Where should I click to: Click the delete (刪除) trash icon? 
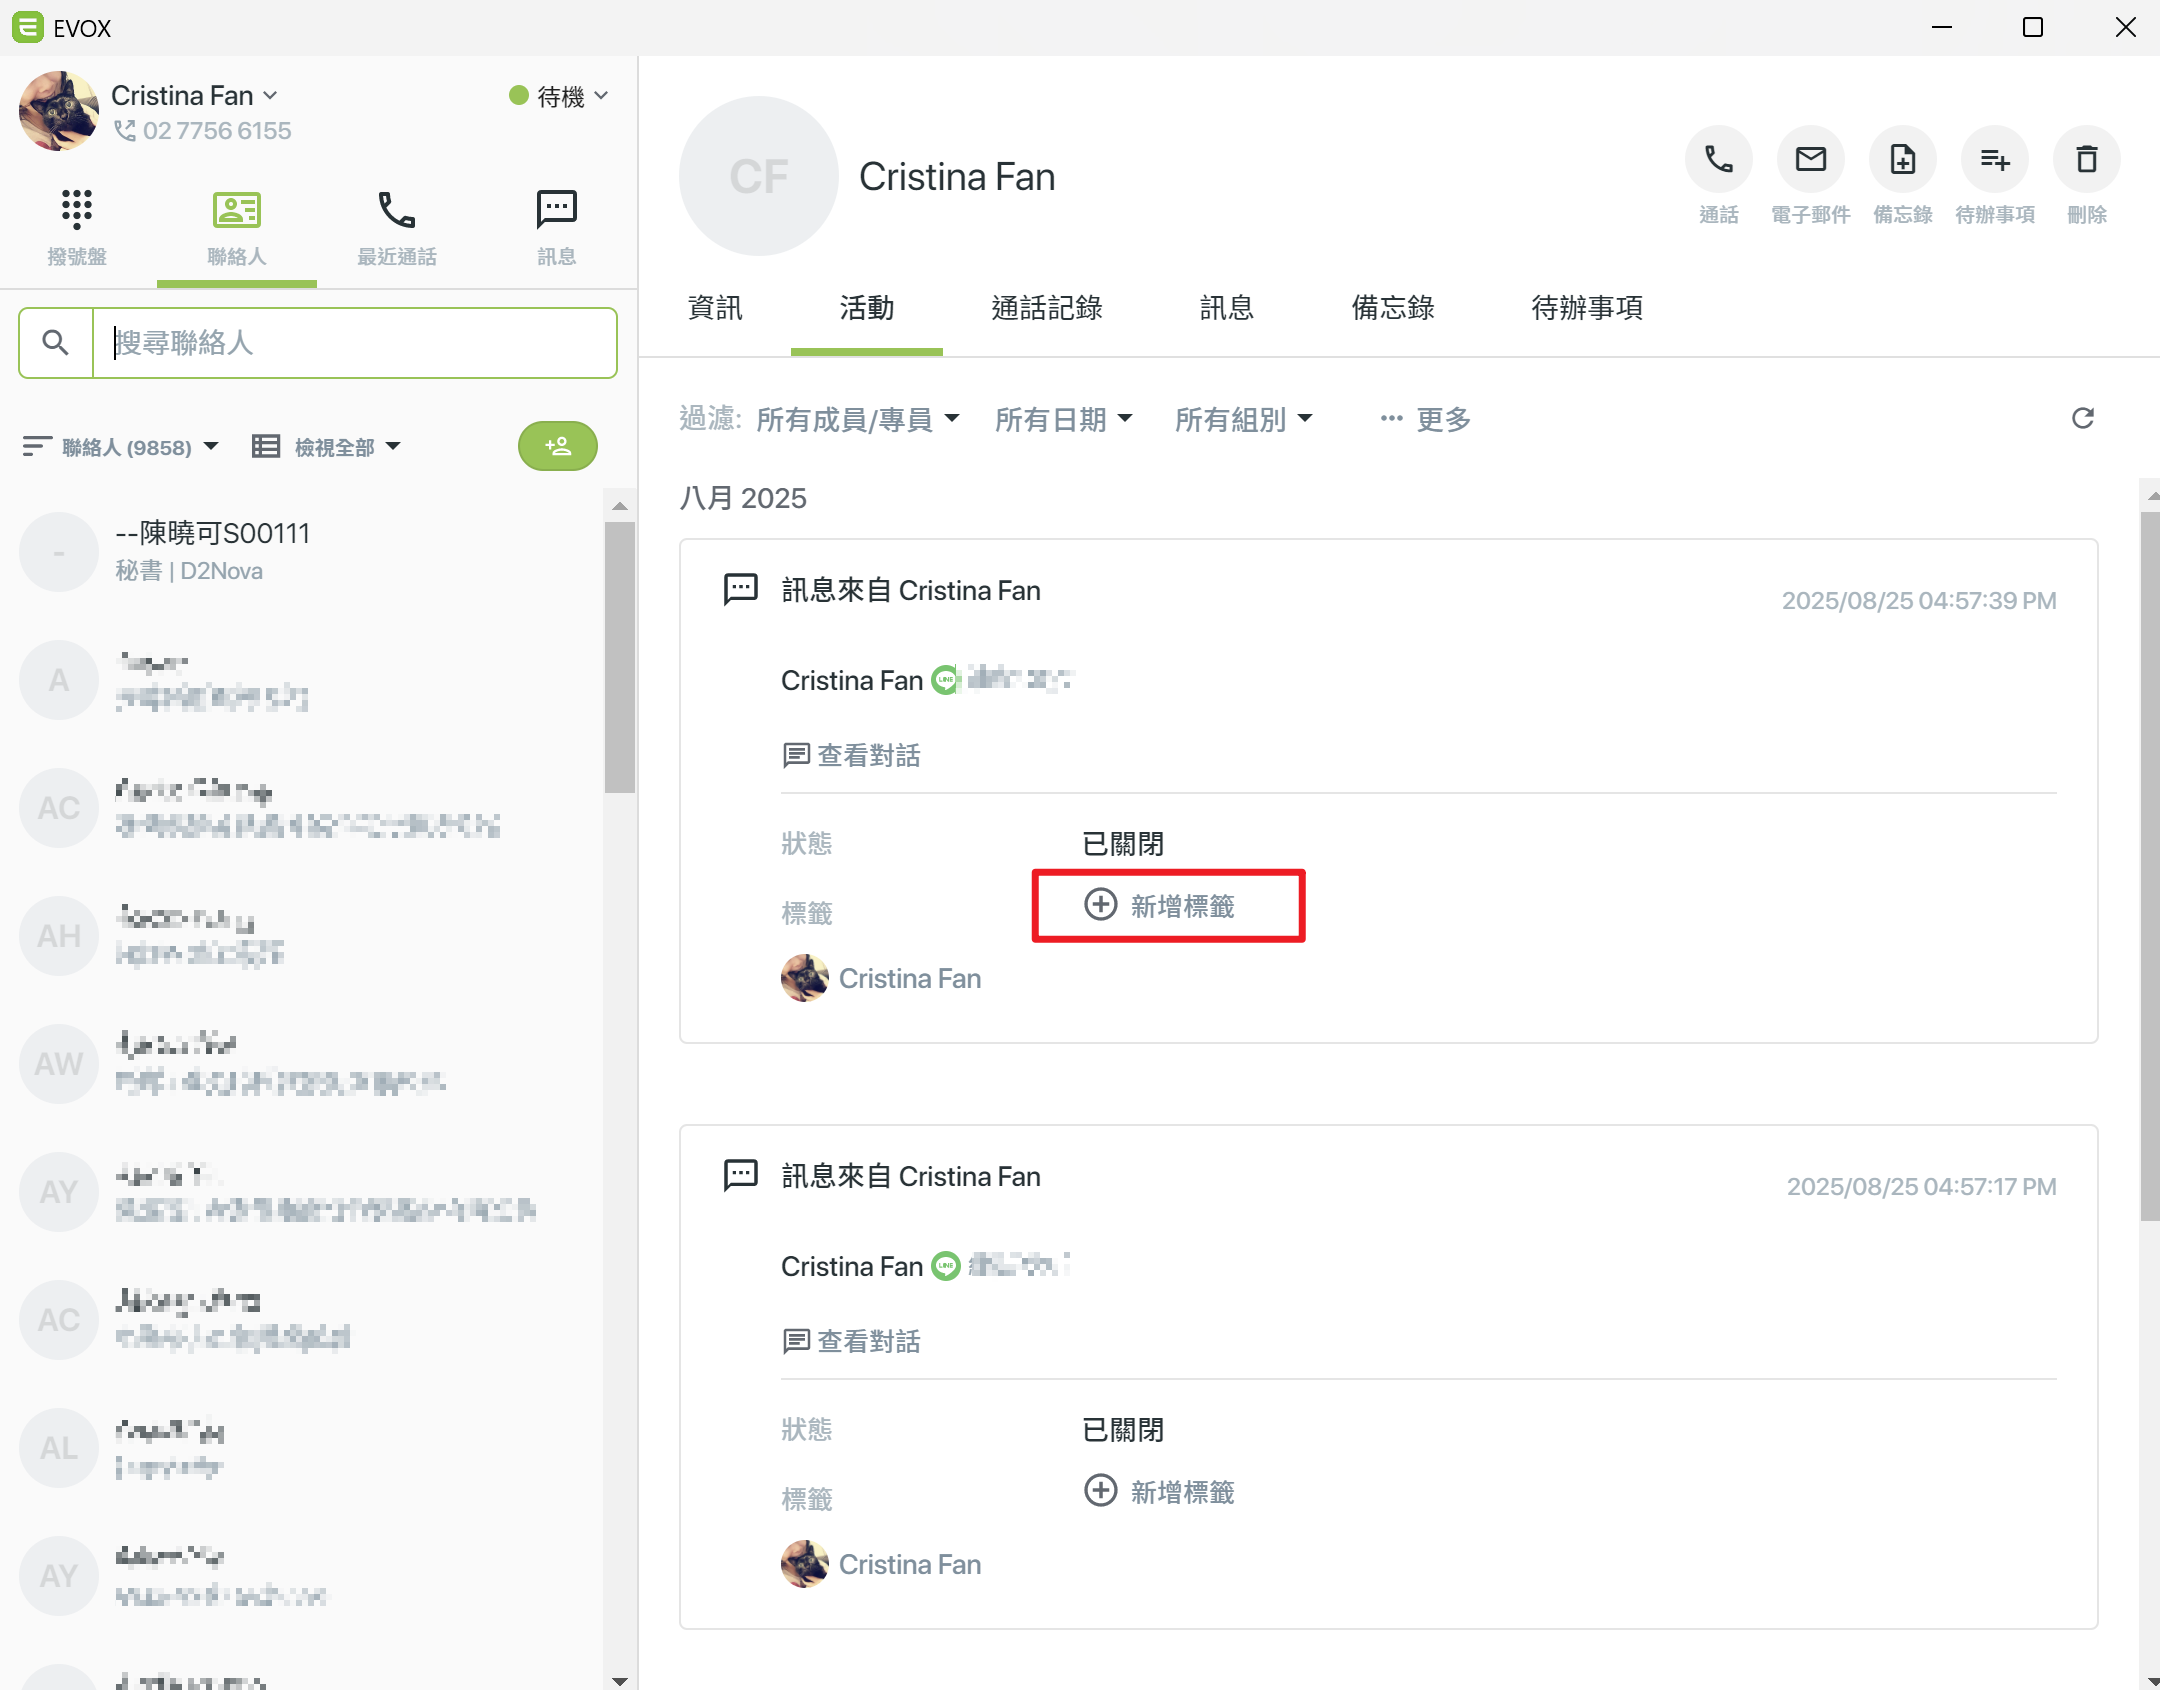coord(2086,160)
